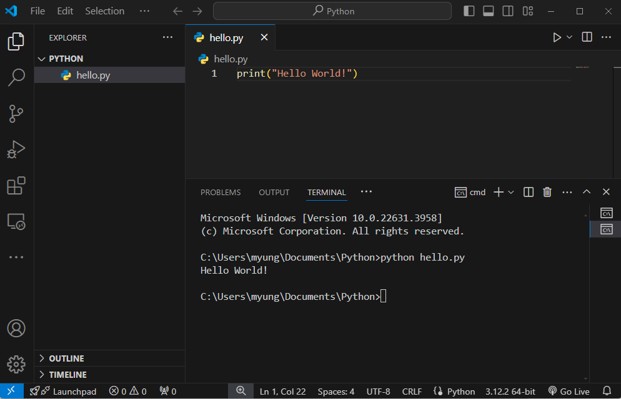Viewport: 621px width, 399px height.
Task: Run Python file with play button
Action: [x=557, y=37]
